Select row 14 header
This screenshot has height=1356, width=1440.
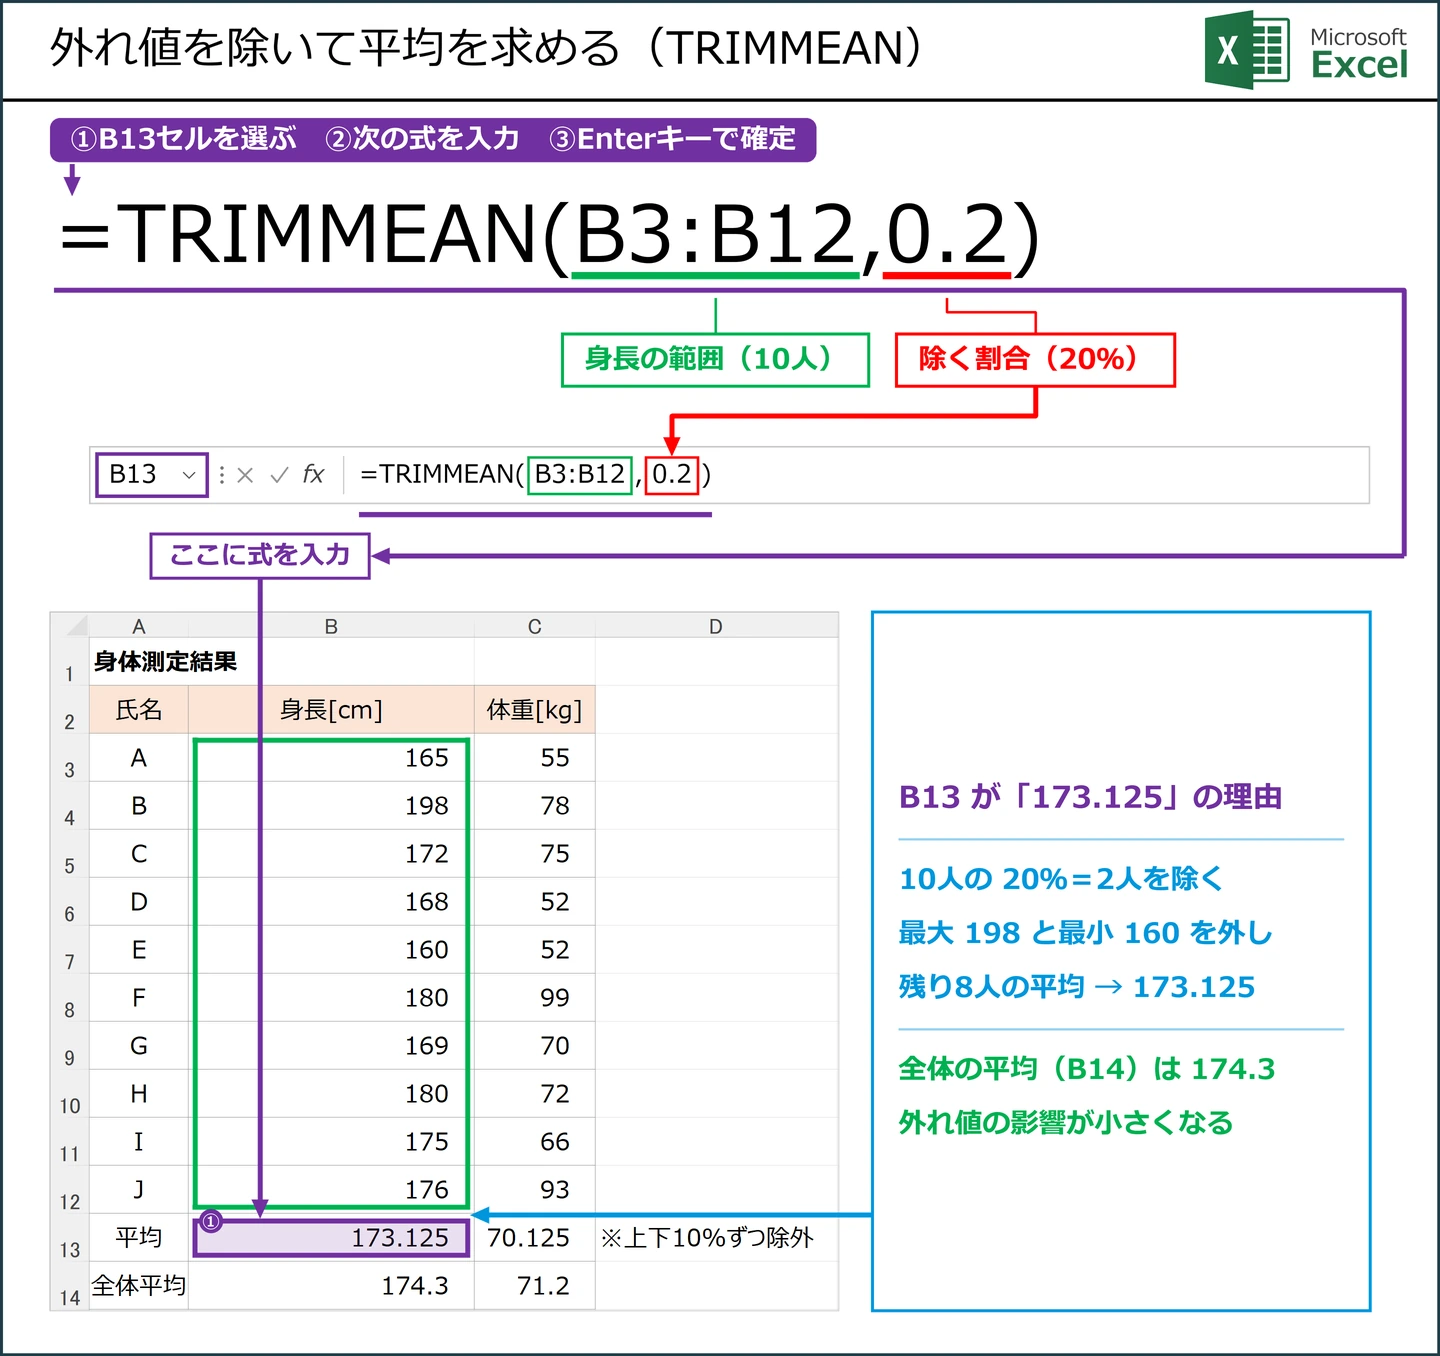click(69, 1286)
